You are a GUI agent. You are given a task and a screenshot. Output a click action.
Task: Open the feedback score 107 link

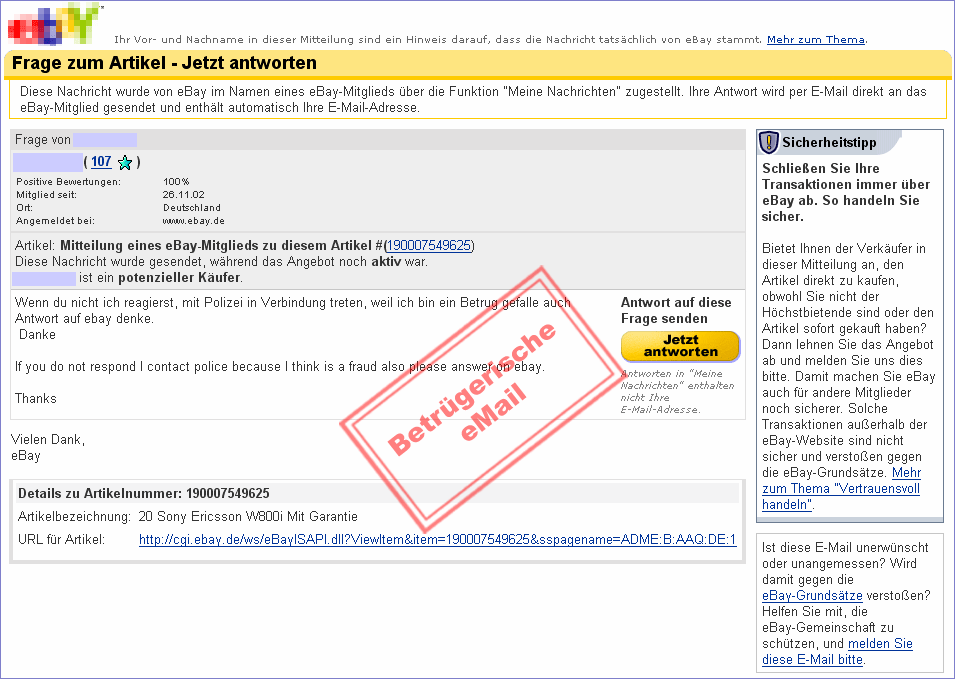(101, 161)
